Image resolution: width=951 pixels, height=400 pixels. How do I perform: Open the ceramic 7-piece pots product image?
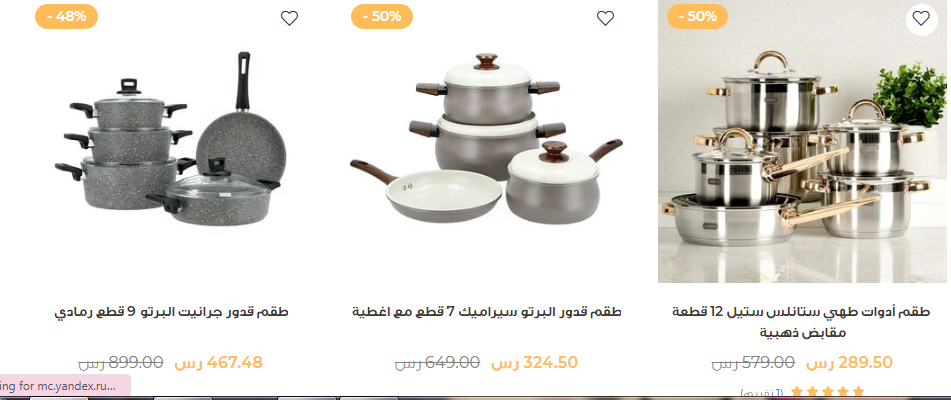(x=487, y=141)
